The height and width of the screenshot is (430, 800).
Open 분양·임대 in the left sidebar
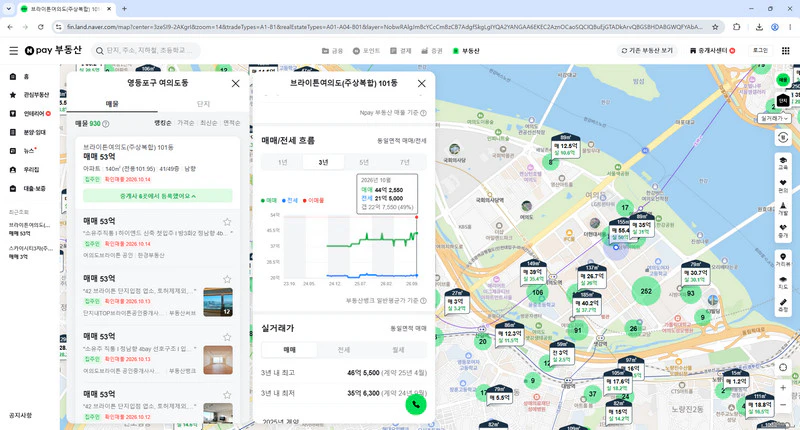pos(28,132)
